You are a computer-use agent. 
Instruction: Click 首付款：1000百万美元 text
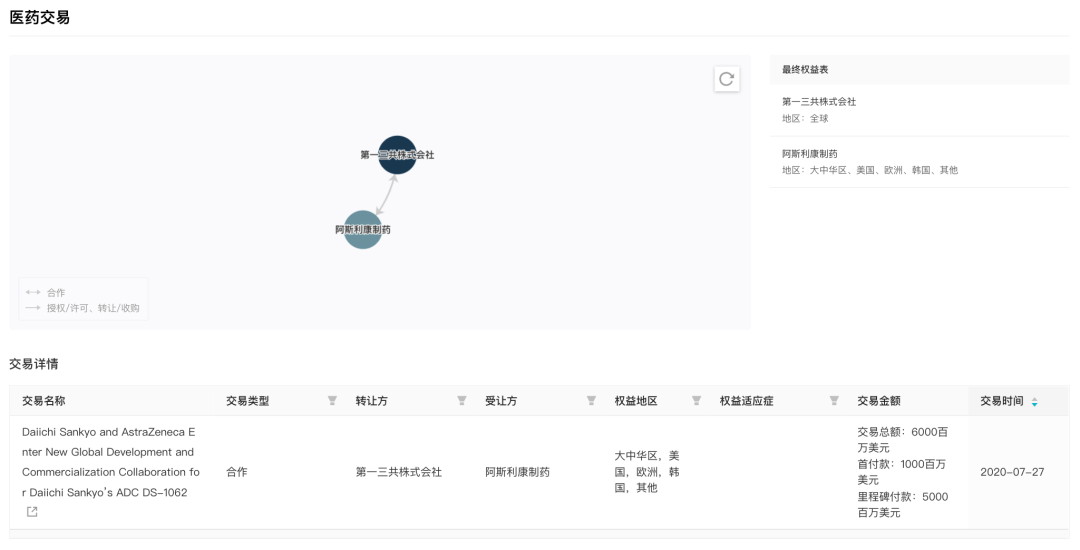[901, 472]
